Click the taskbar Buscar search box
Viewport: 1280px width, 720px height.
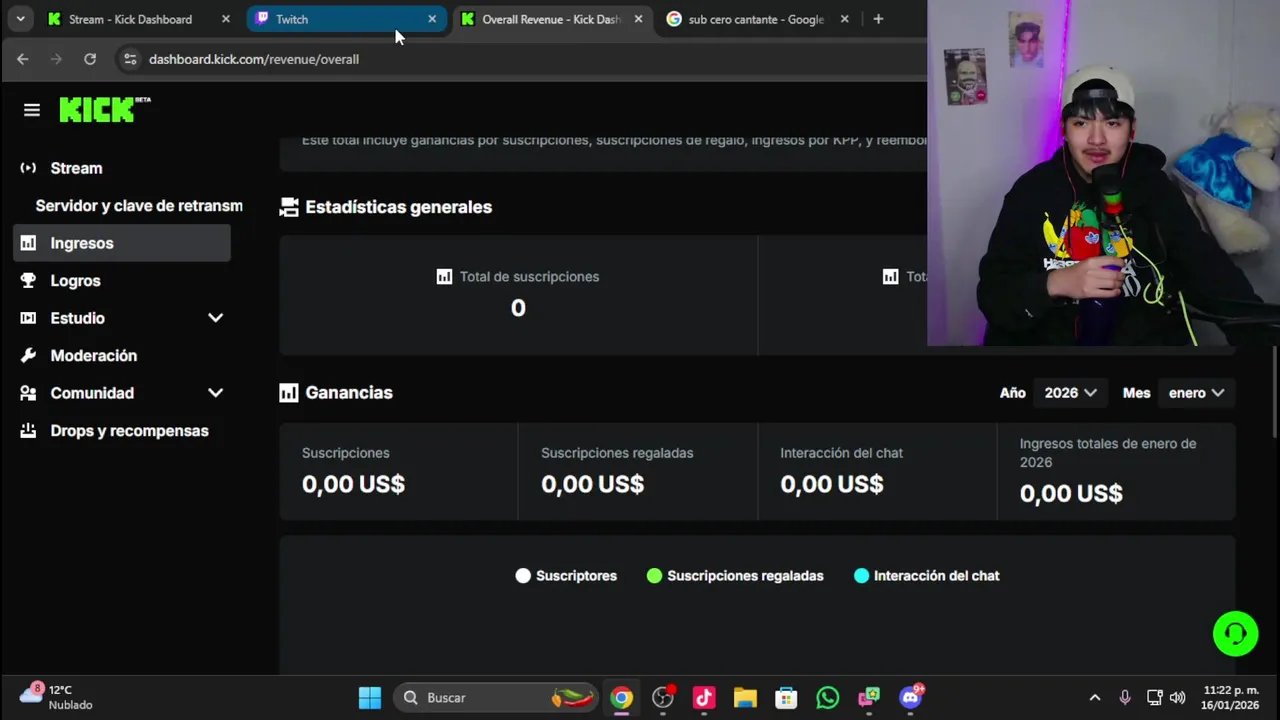(497, 698)
